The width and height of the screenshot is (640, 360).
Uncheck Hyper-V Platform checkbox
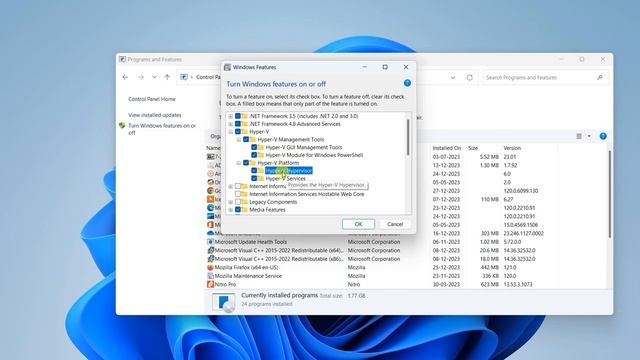246,163
